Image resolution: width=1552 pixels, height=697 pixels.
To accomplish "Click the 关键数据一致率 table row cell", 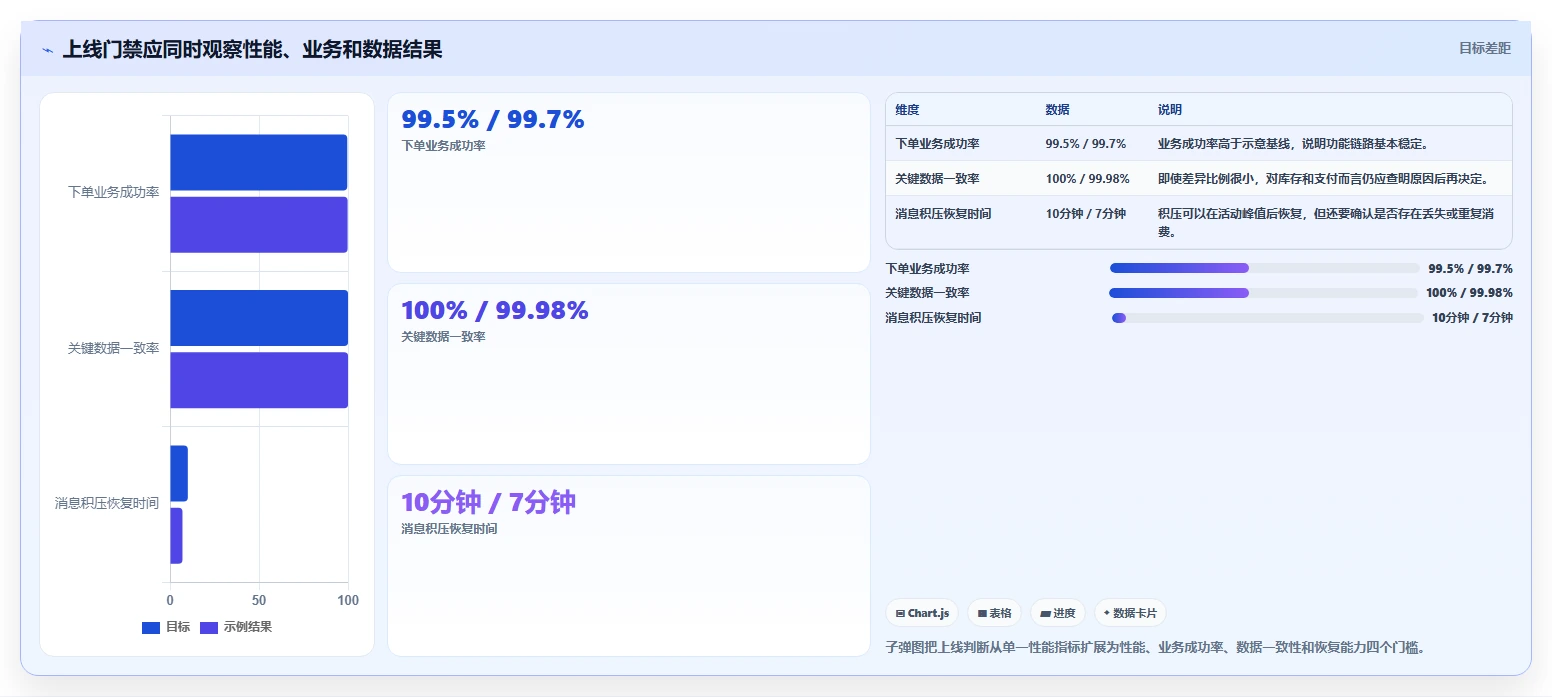I will [938, 179].
